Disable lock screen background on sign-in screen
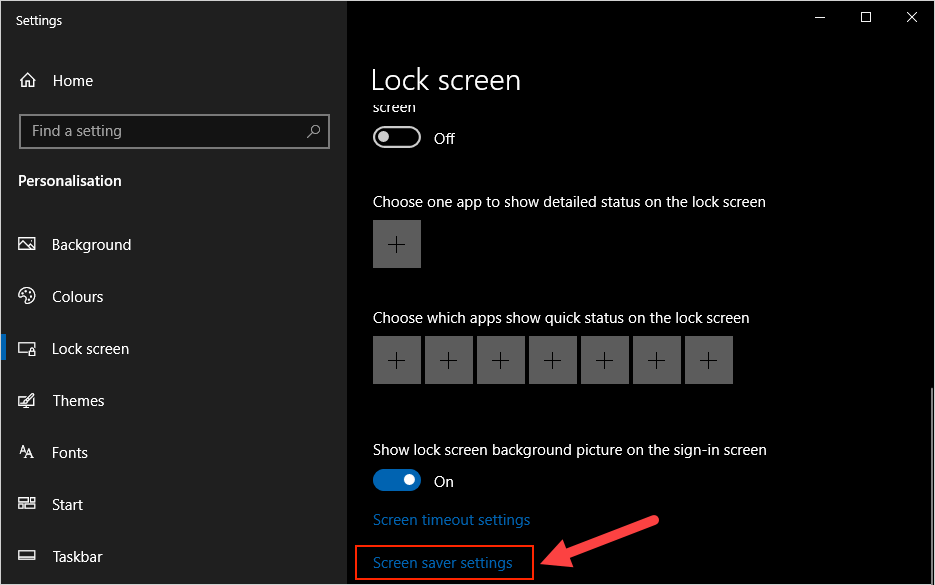935x585 pixels. pos(397,480)
